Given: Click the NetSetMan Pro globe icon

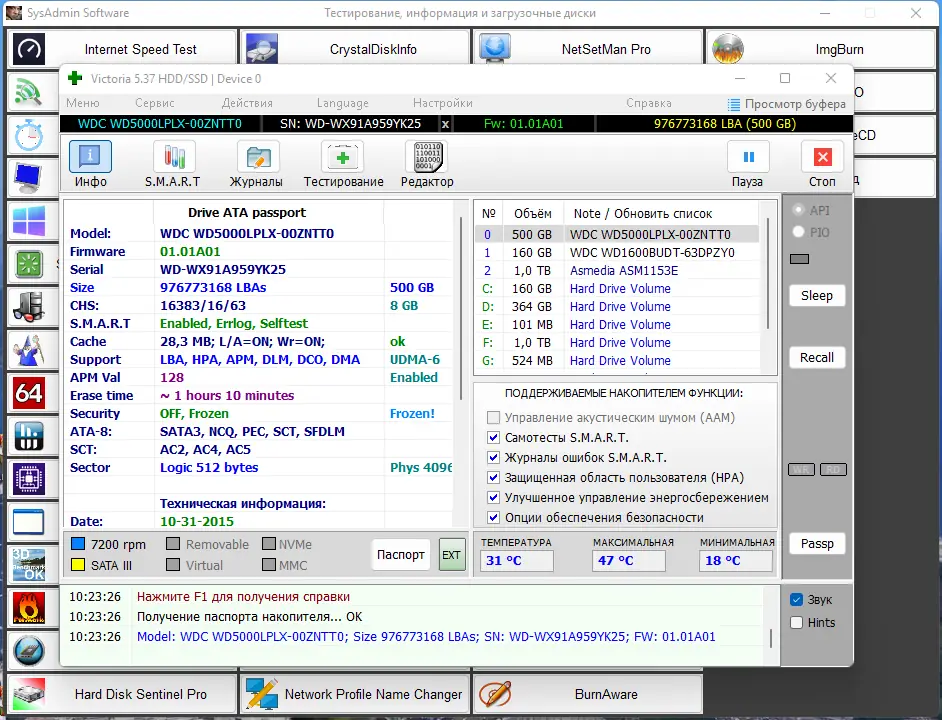Looking at the screenshot, I should click(x=494, y=49).
